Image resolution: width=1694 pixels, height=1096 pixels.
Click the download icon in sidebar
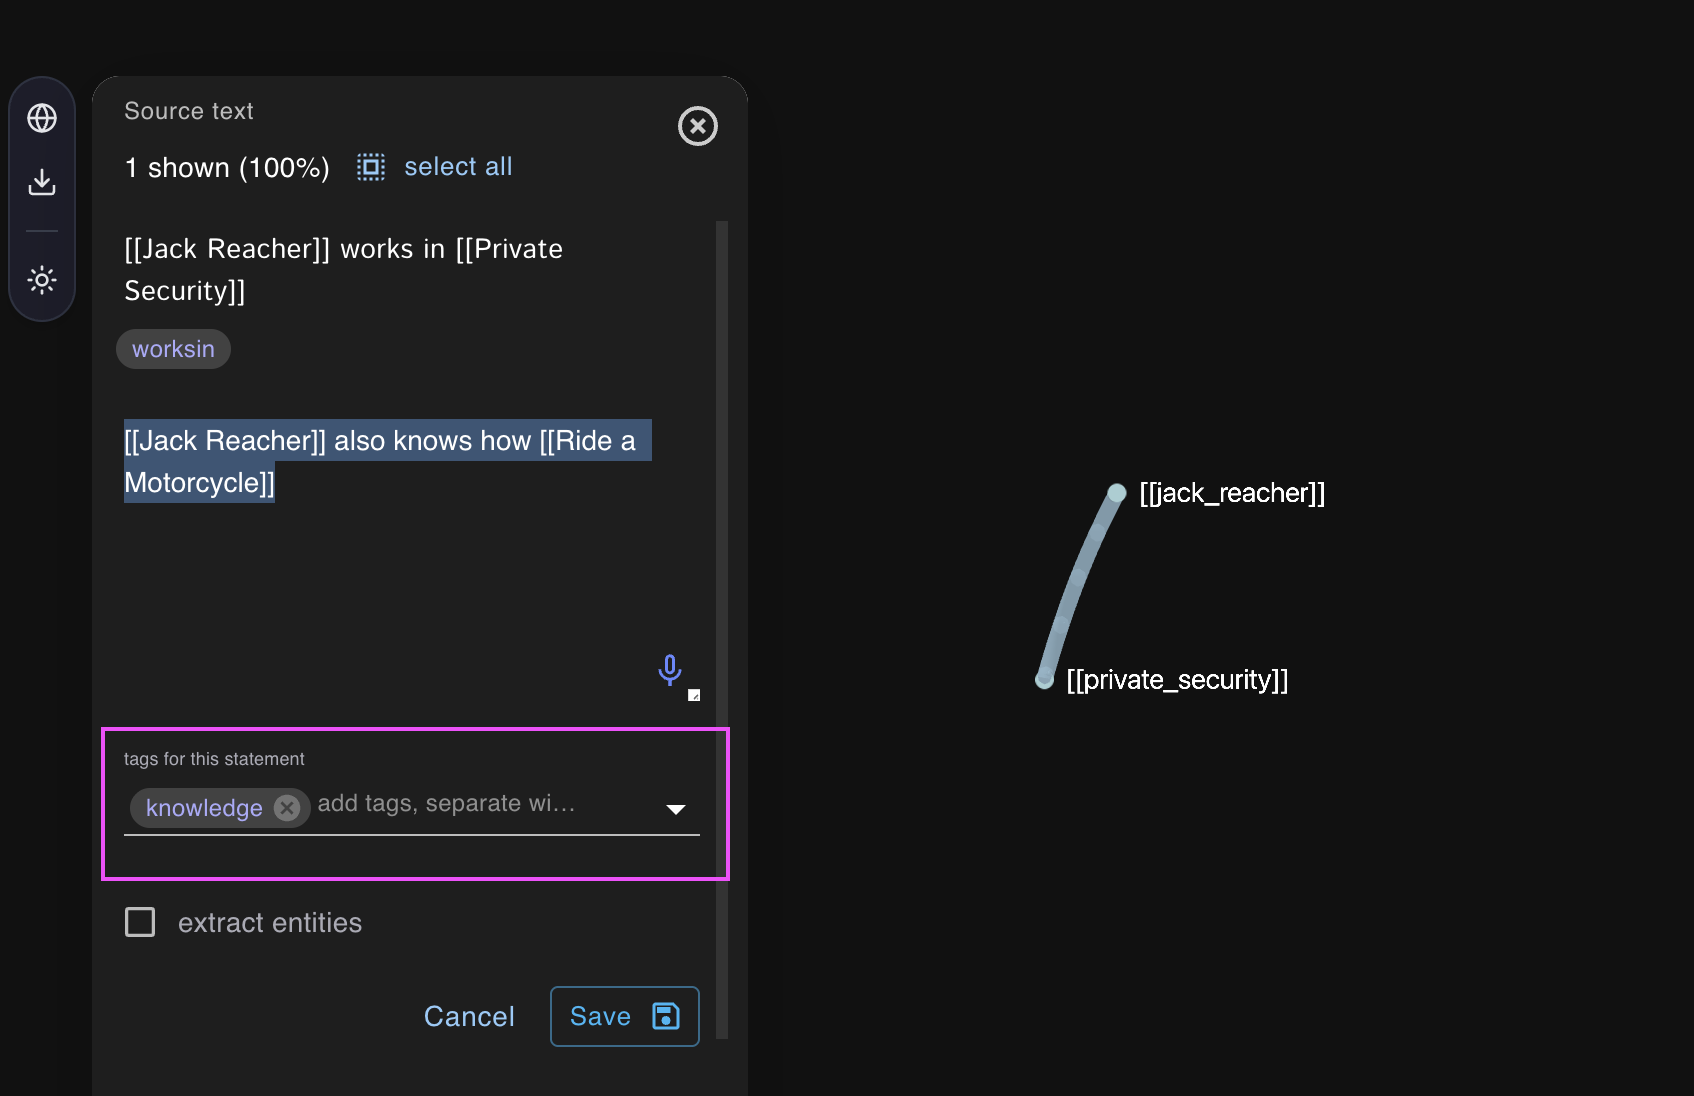(x=42, y=182)
